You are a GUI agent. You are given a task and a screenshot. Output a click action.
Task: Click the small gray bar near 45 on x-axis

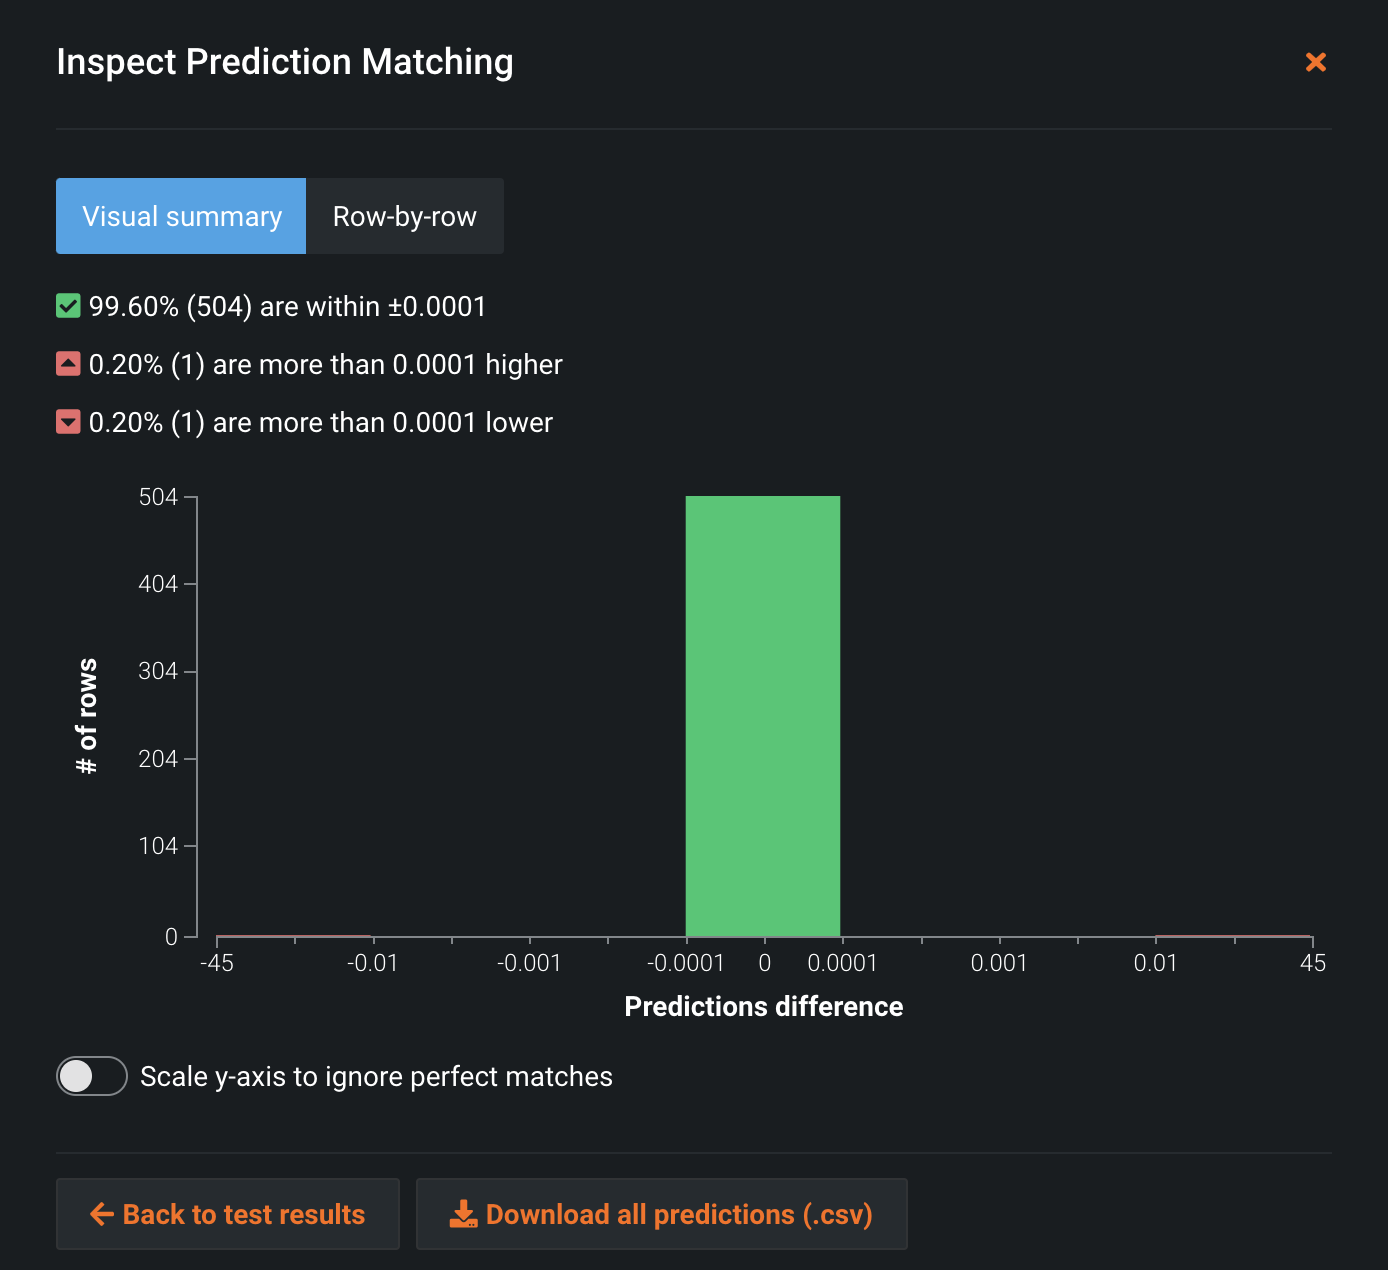[x=1233, y=936]
